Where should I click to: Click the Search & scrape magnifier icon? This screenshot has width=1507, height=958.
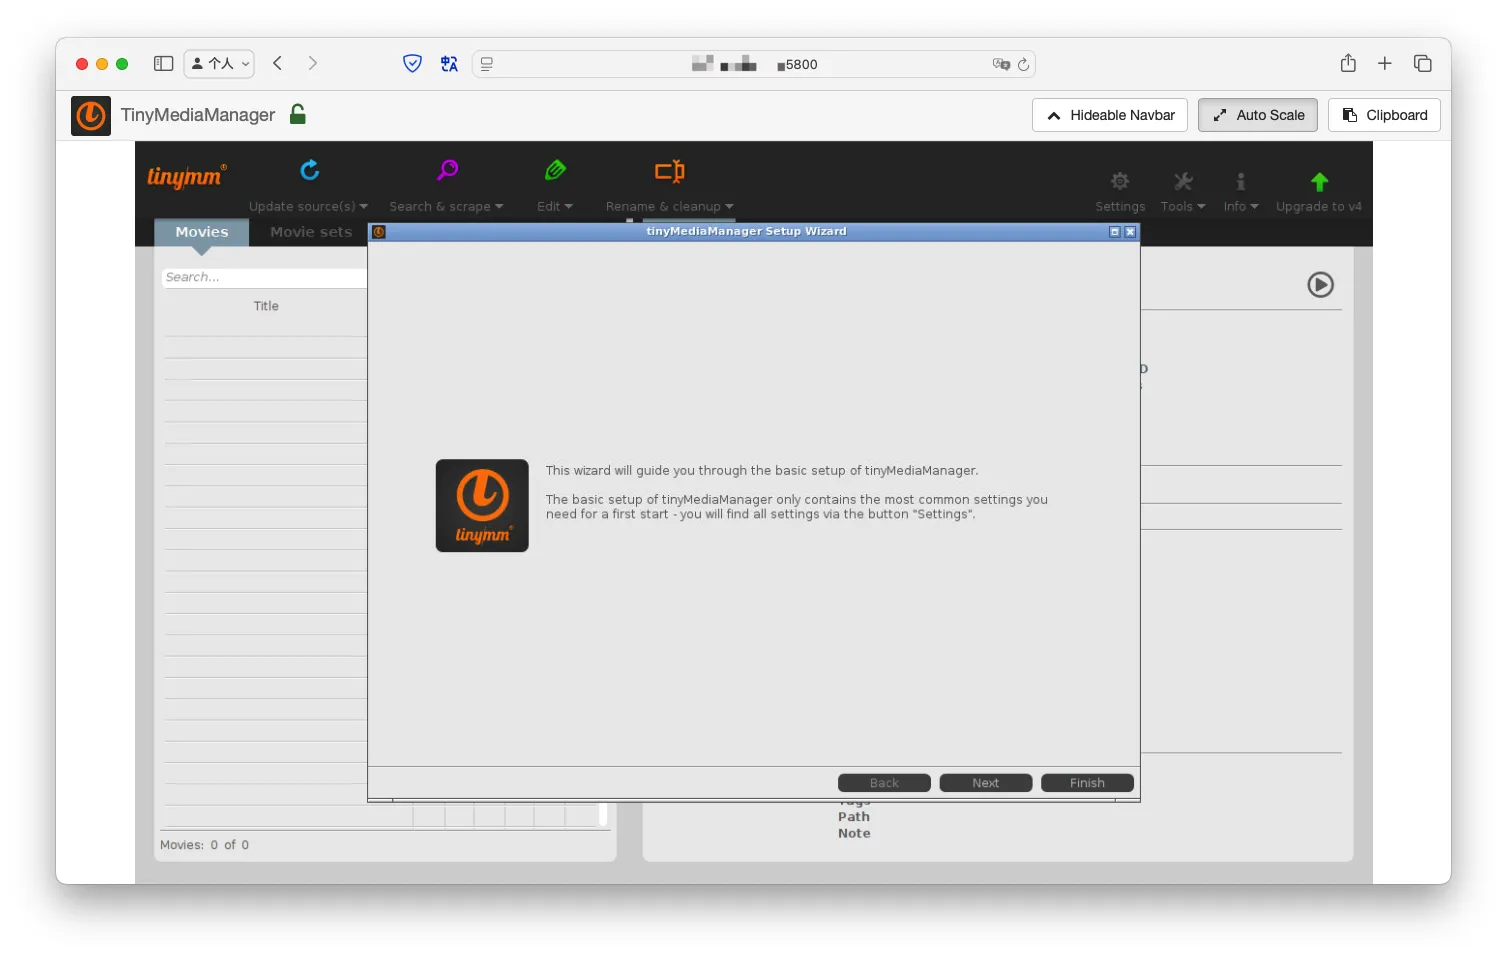[447, 170]
